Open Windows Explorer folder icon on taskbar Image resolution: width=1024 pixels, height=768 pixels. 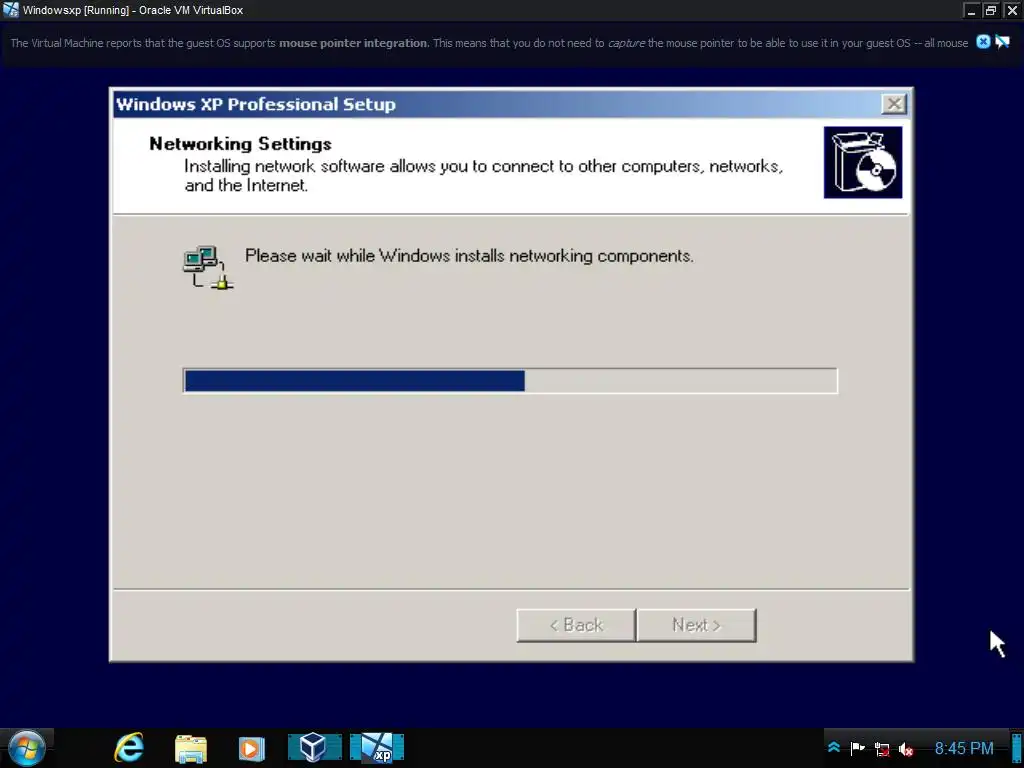(191, 748)
